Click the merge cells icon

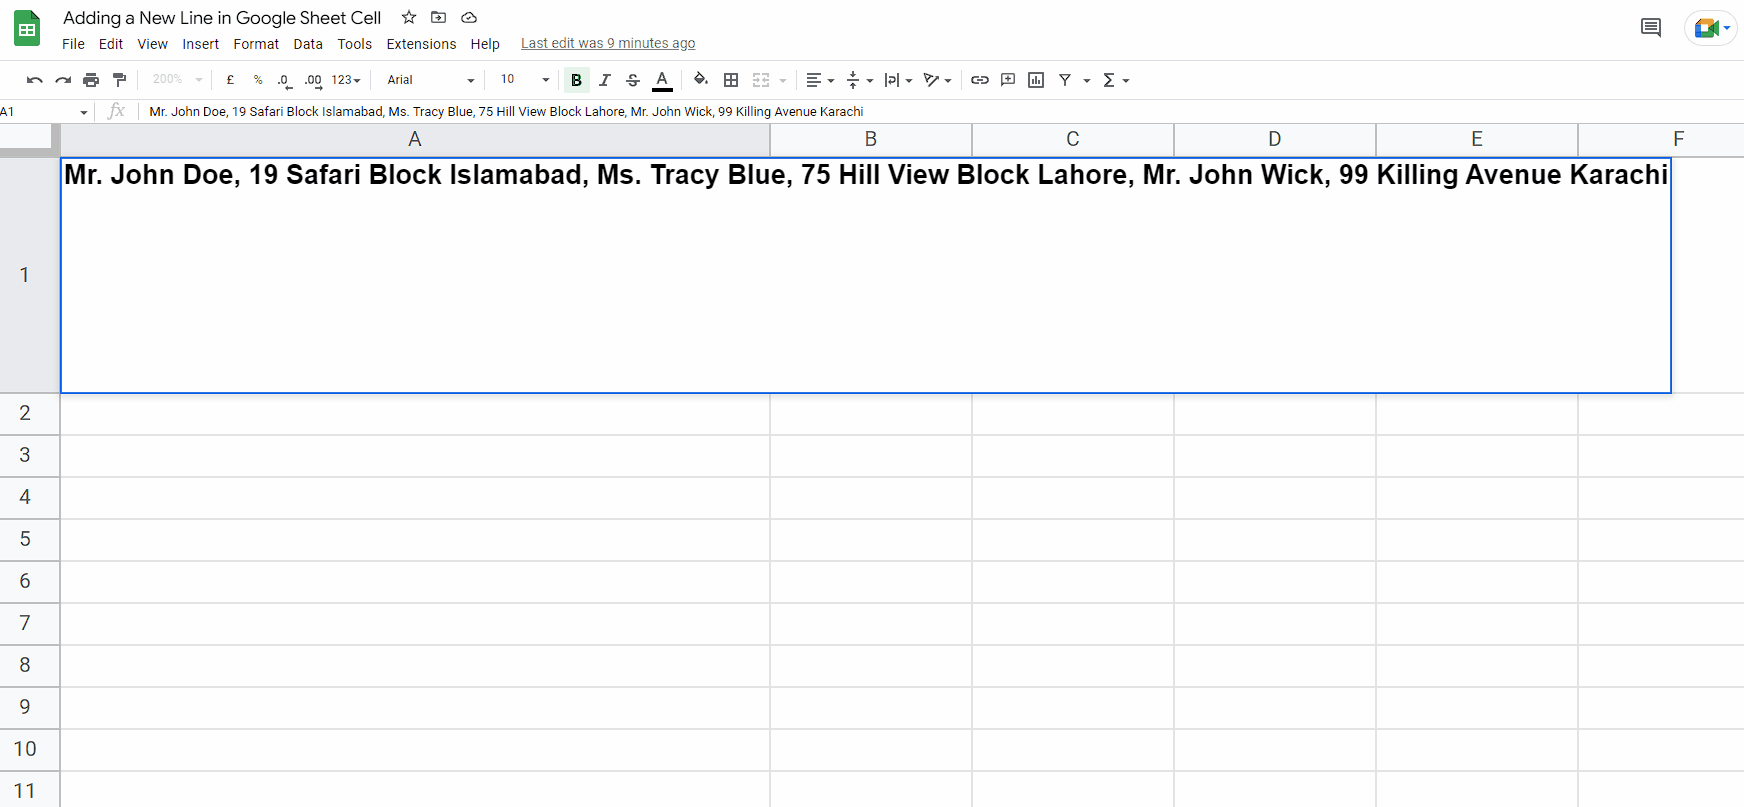click(x=761, y=80)
